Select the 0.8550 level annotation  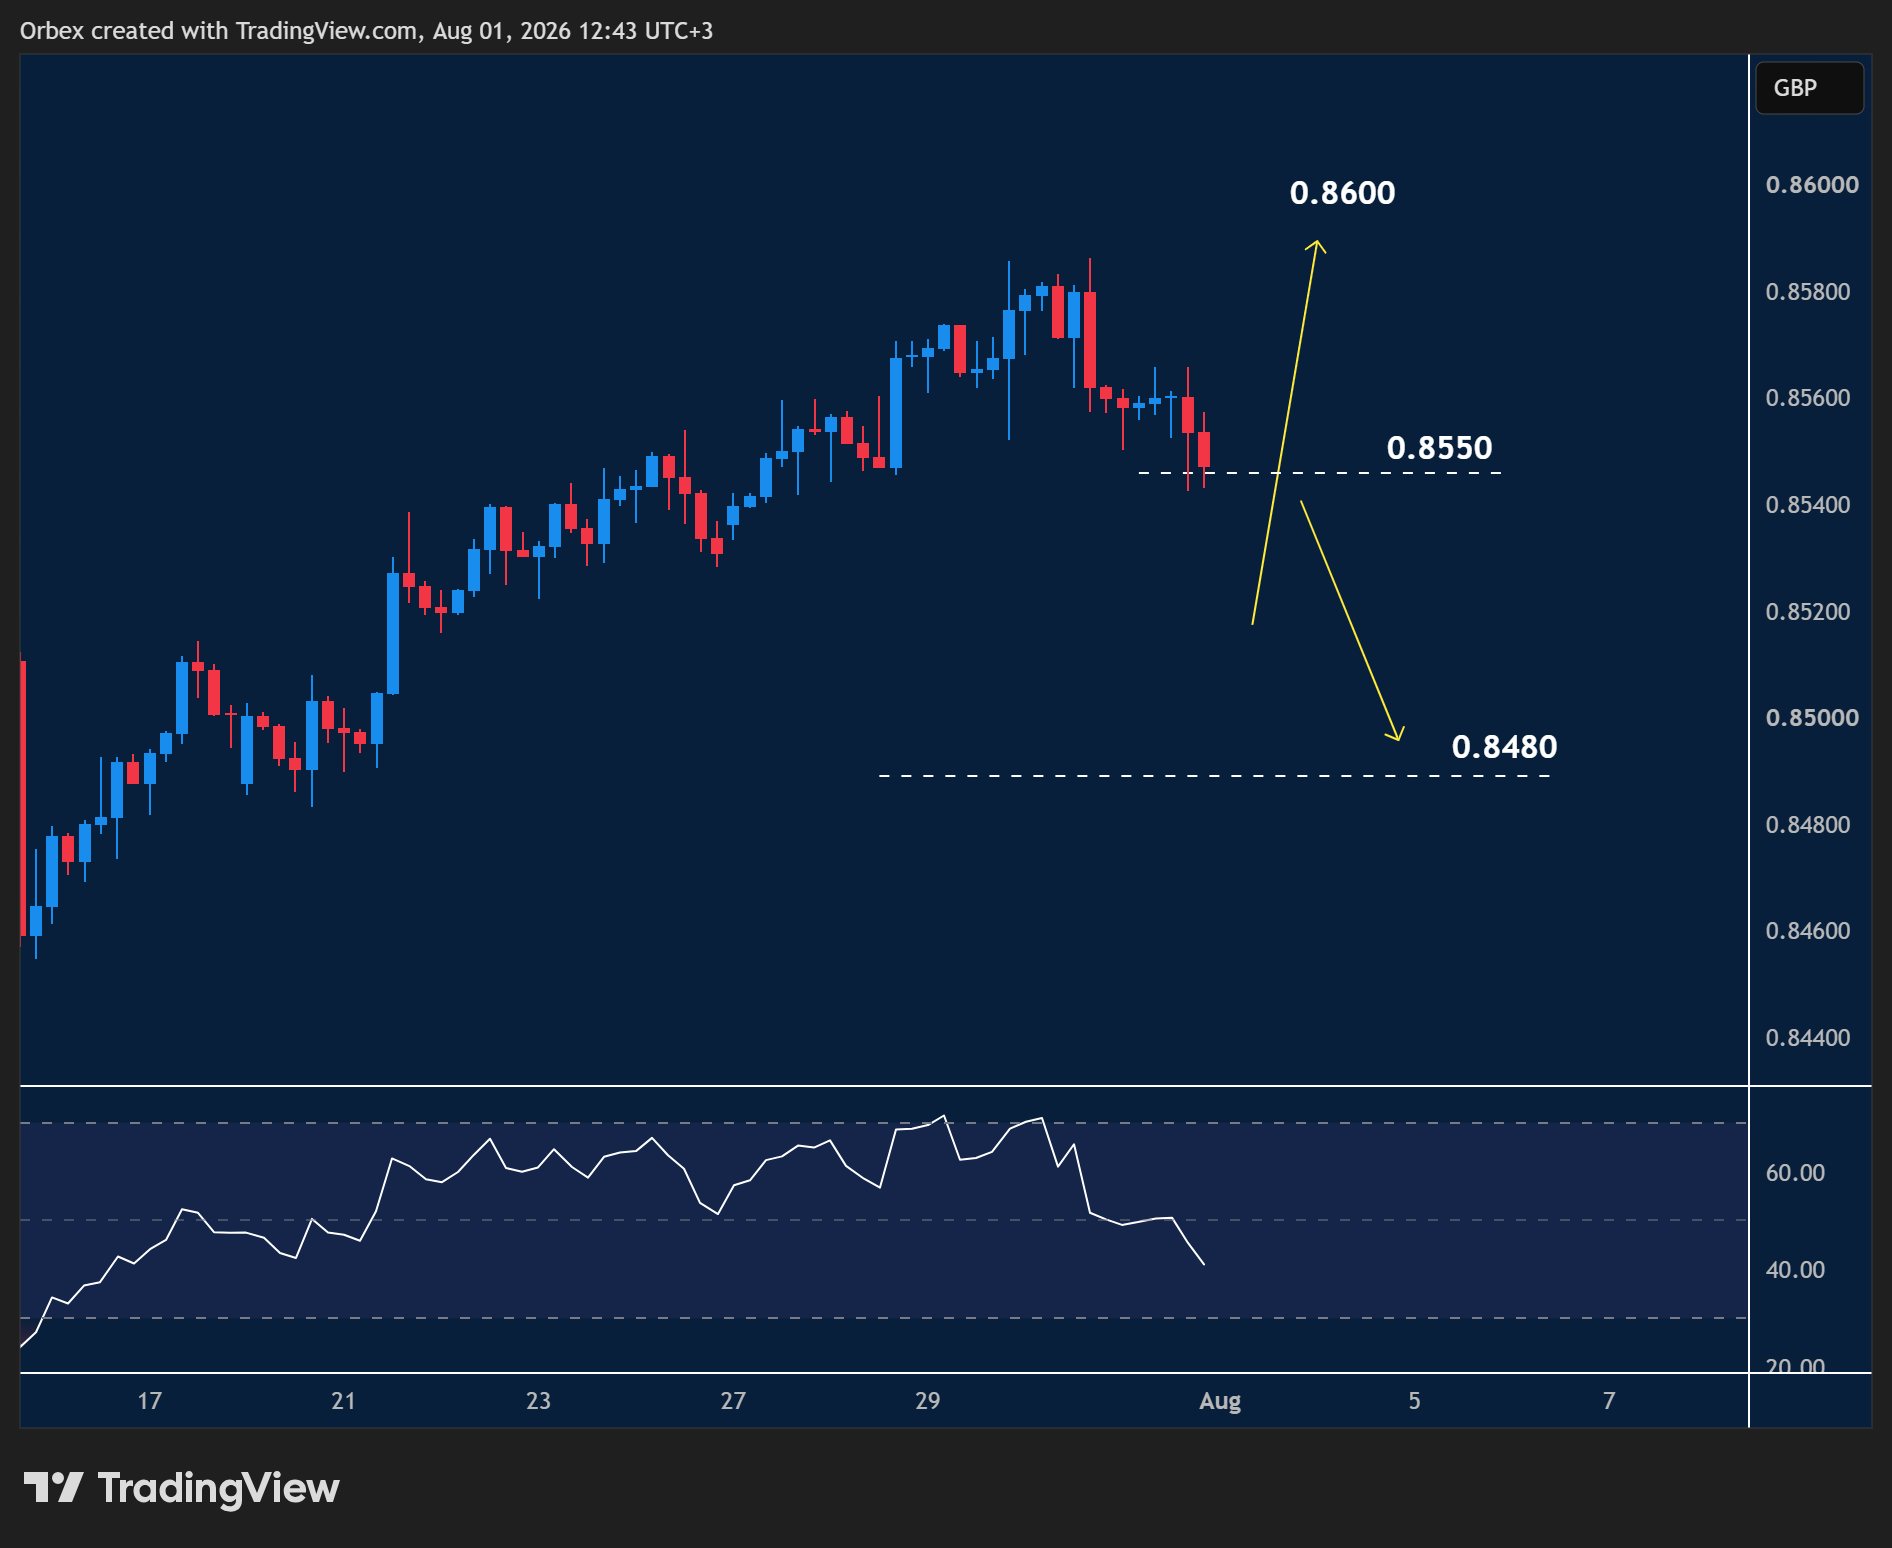click(1439, 448)
